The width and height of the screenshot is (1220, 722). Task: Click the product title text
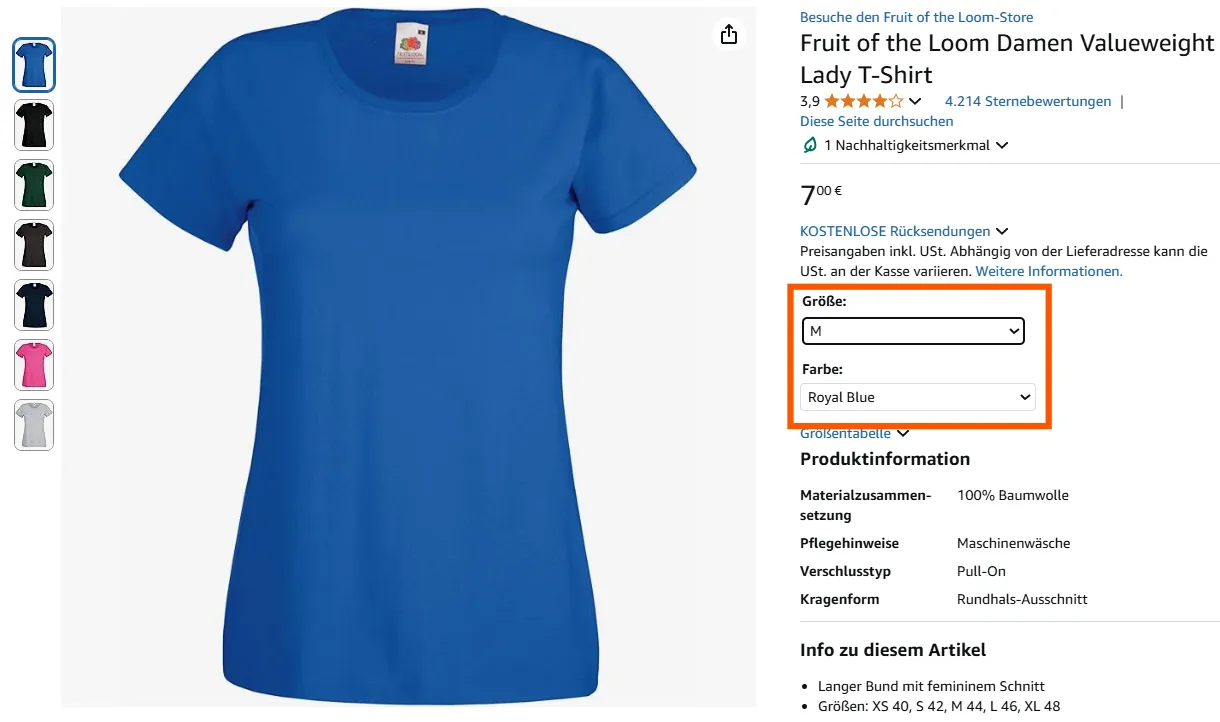1007,58
